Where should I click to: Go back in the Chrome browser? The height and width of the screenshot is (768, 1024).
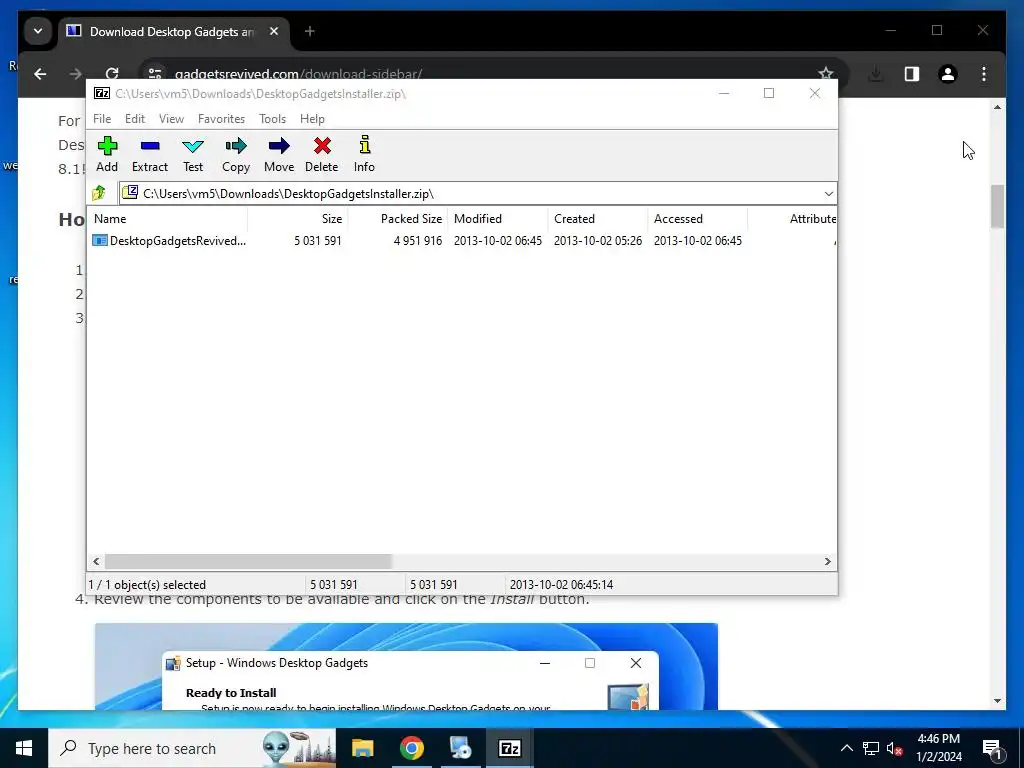click(x=40, y=74)
